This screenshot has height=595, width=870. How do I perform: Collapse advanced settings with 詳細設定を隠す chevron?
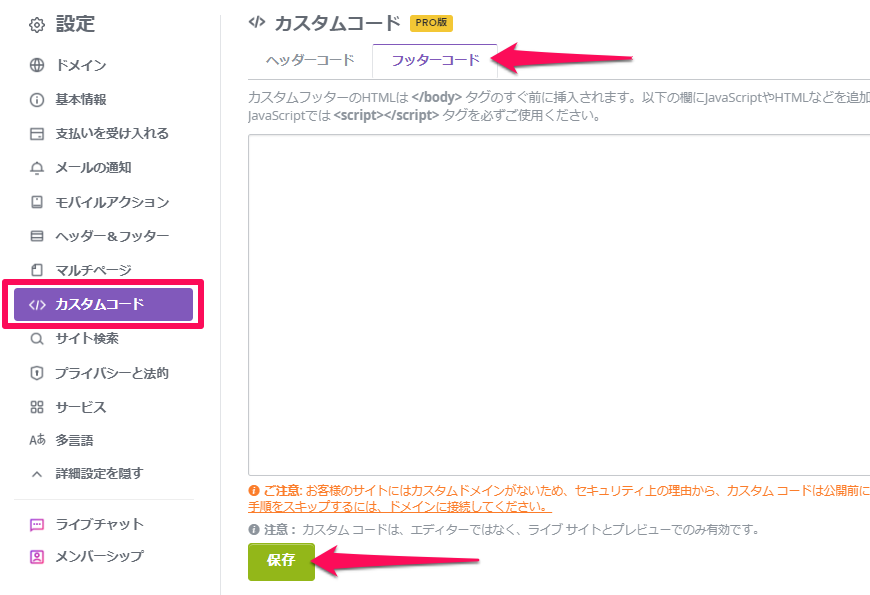point(37,474)
